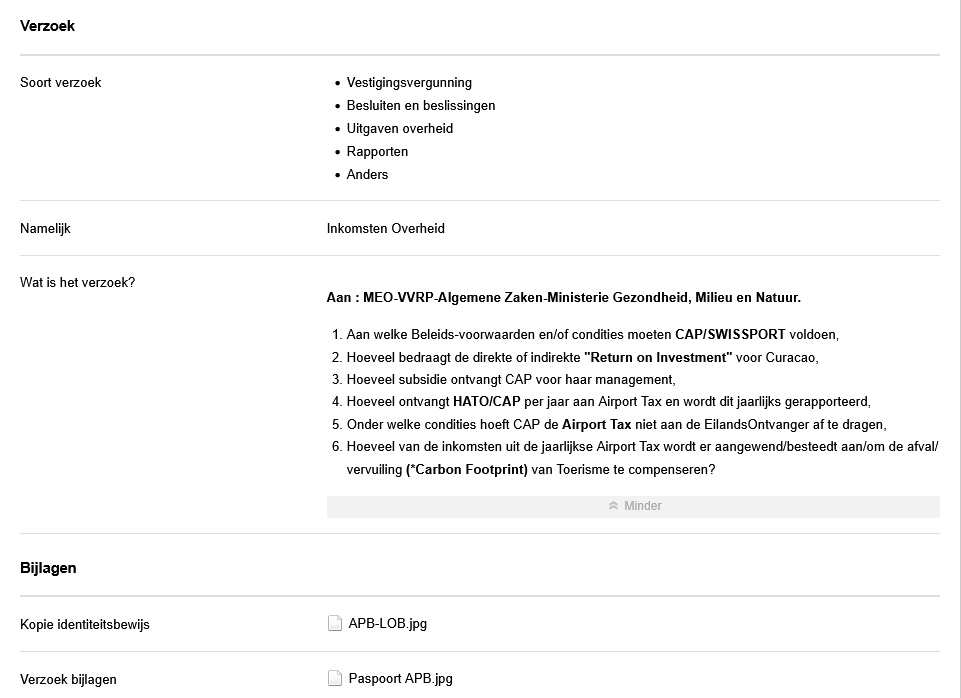Click the Rapporten list item
The width and height of the screenshot is (961, 698).
tap(377, 152)
